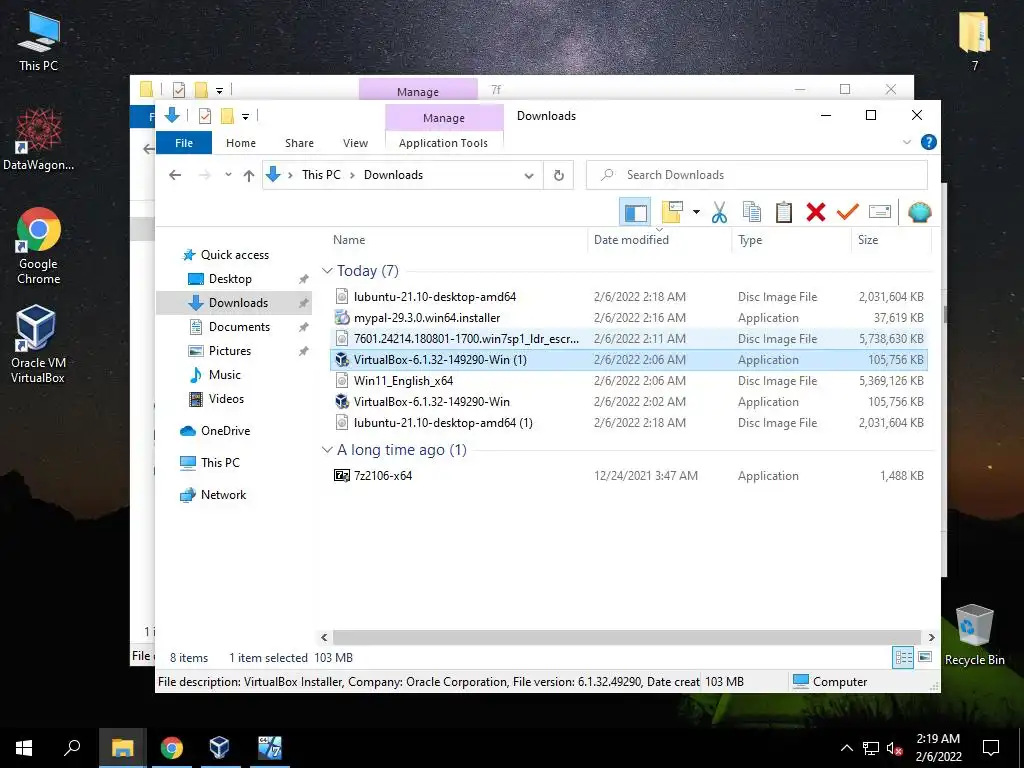
Task: Sort by Date modified column header
Action: point(631,240)
